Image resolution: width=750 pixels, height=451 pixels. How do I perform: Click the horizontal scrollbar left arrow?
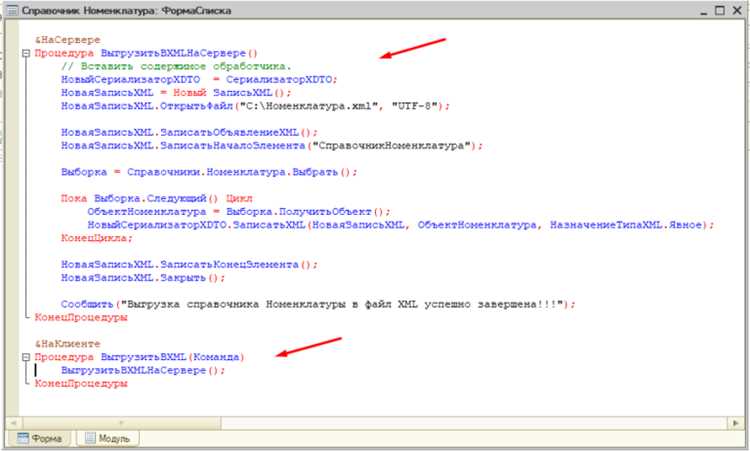(x=13, y=423)
